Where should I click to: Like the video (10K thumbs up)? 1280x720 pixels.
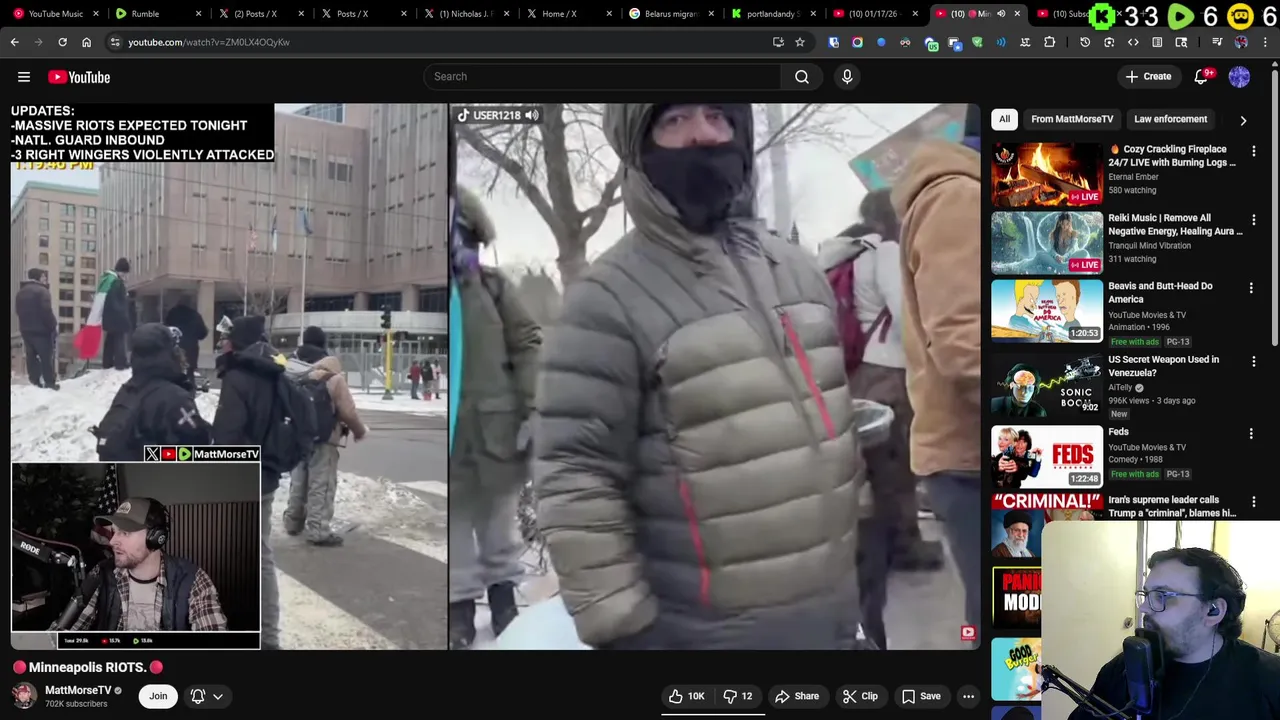pos(686,696)
